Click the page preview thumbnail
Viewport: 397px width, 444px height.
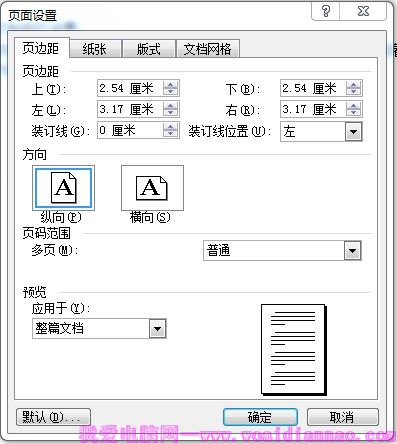[293, 349]
